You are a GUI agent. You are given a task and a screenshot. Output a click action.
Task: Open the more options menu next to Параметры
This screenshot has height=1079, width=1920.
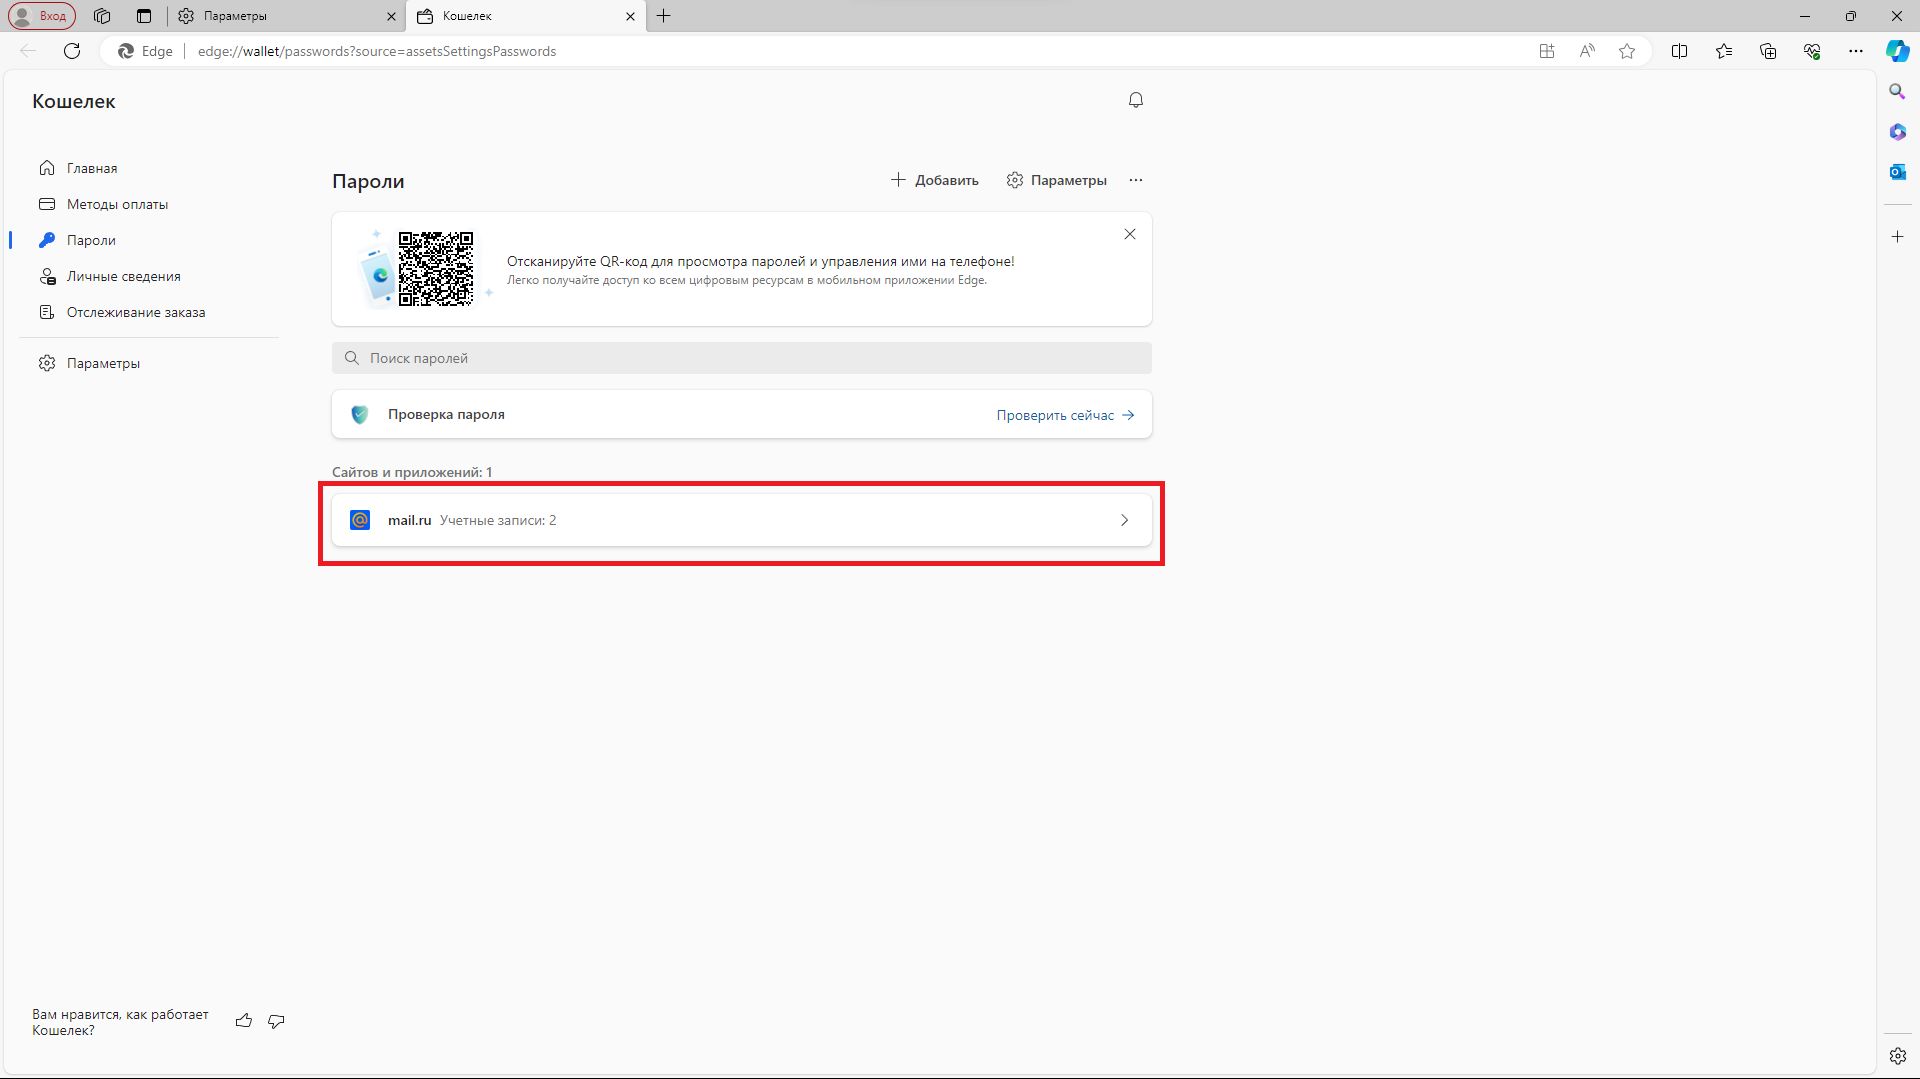(x=1135, y=180)
